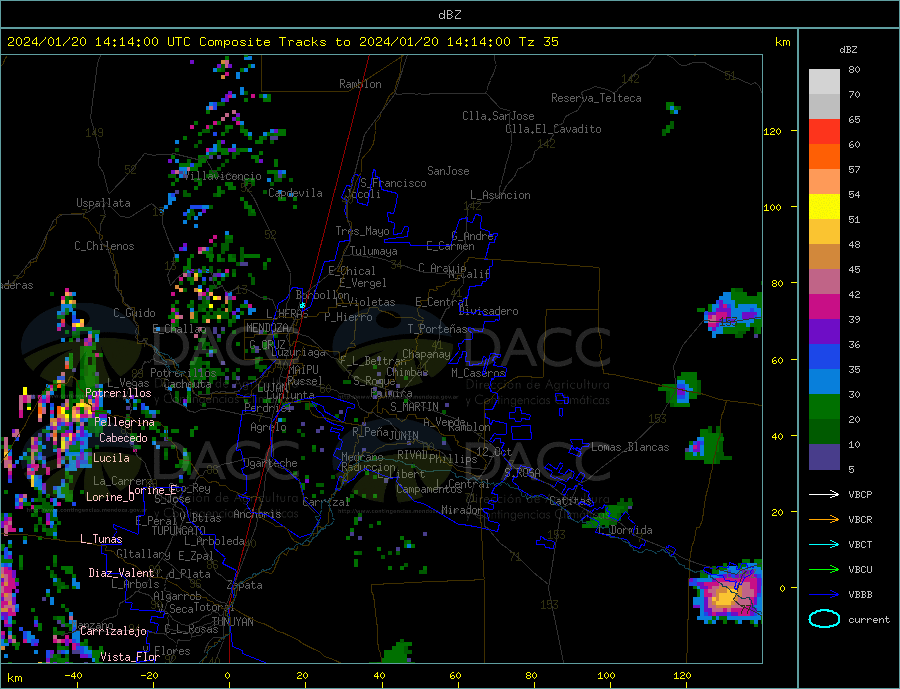This screenshot has height=689, width=900.
Task: Select the slate 10 dBZ bottom swatch
Action: pos(824,457)
